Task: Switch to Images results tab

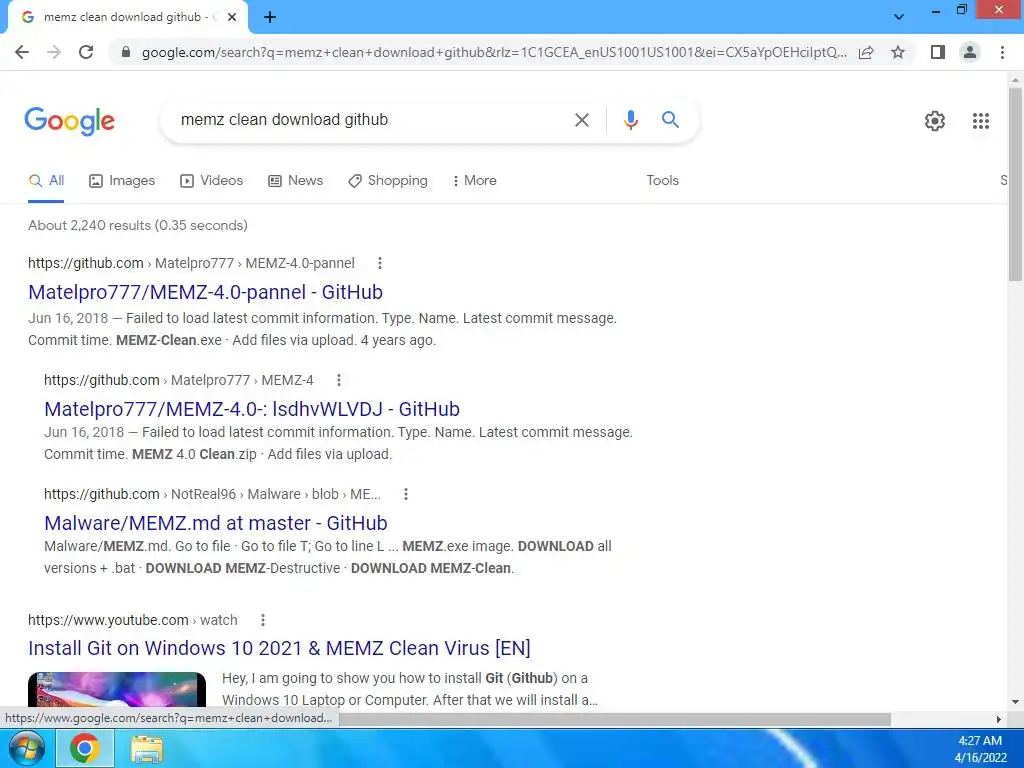Action: point(122,181)
